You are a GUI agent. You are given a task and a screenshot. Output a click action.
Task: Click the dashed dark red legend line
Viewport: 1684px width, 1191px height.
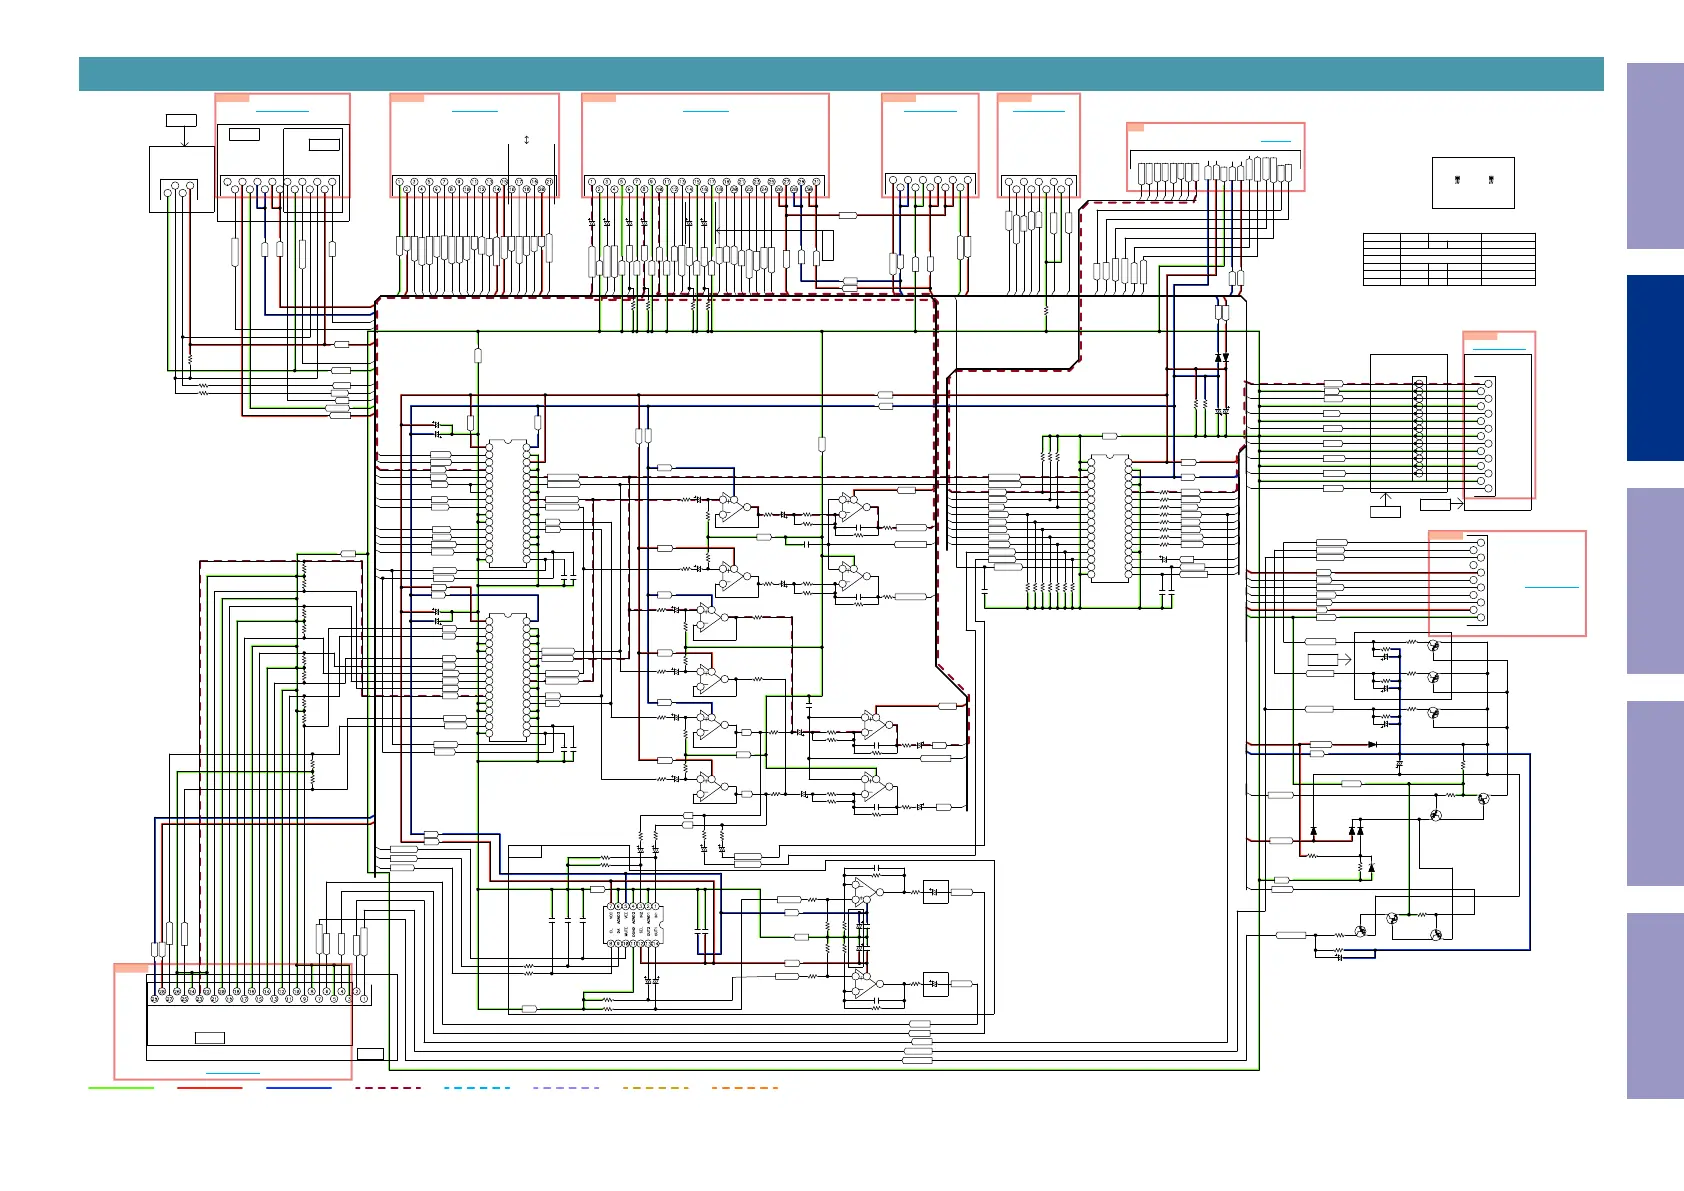click(388, 1087)
